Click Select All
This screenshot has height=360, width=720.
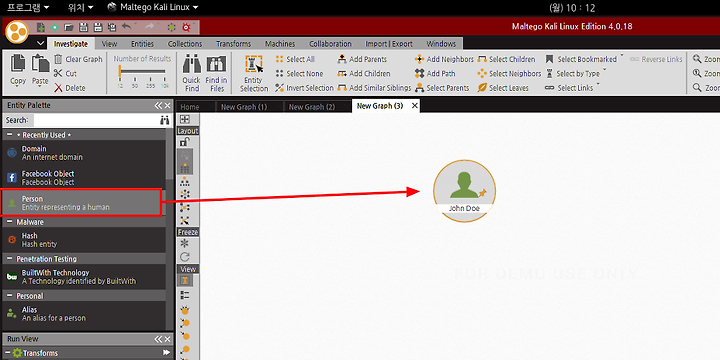(295, 59)
